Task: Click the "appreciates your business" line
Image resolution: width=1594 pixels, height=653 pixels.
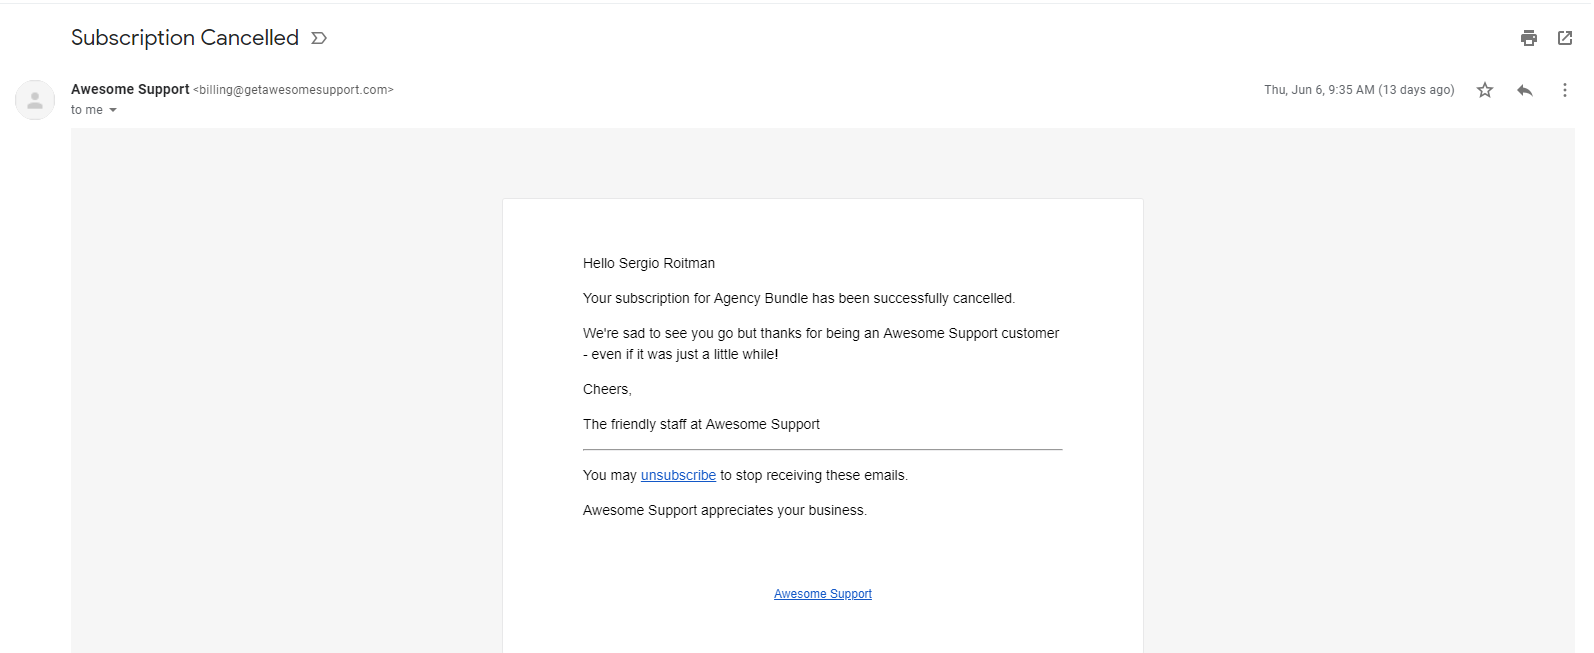Action: (x=724, y=510)
